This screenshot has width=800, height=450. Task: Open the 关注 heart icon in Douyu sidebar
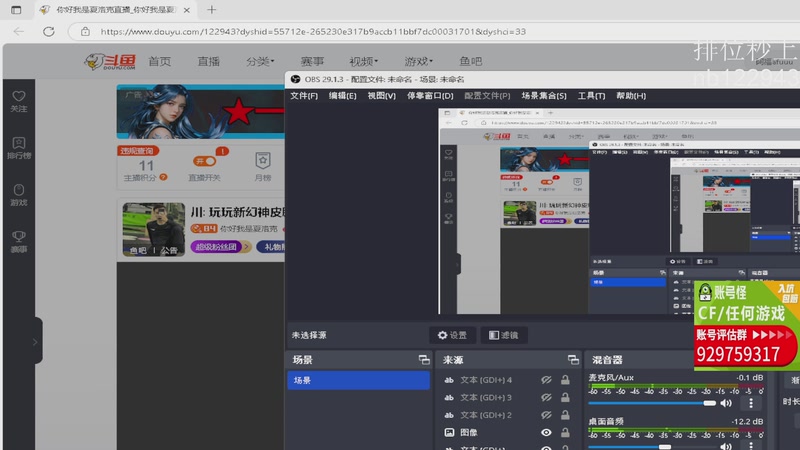coord(19,96)
